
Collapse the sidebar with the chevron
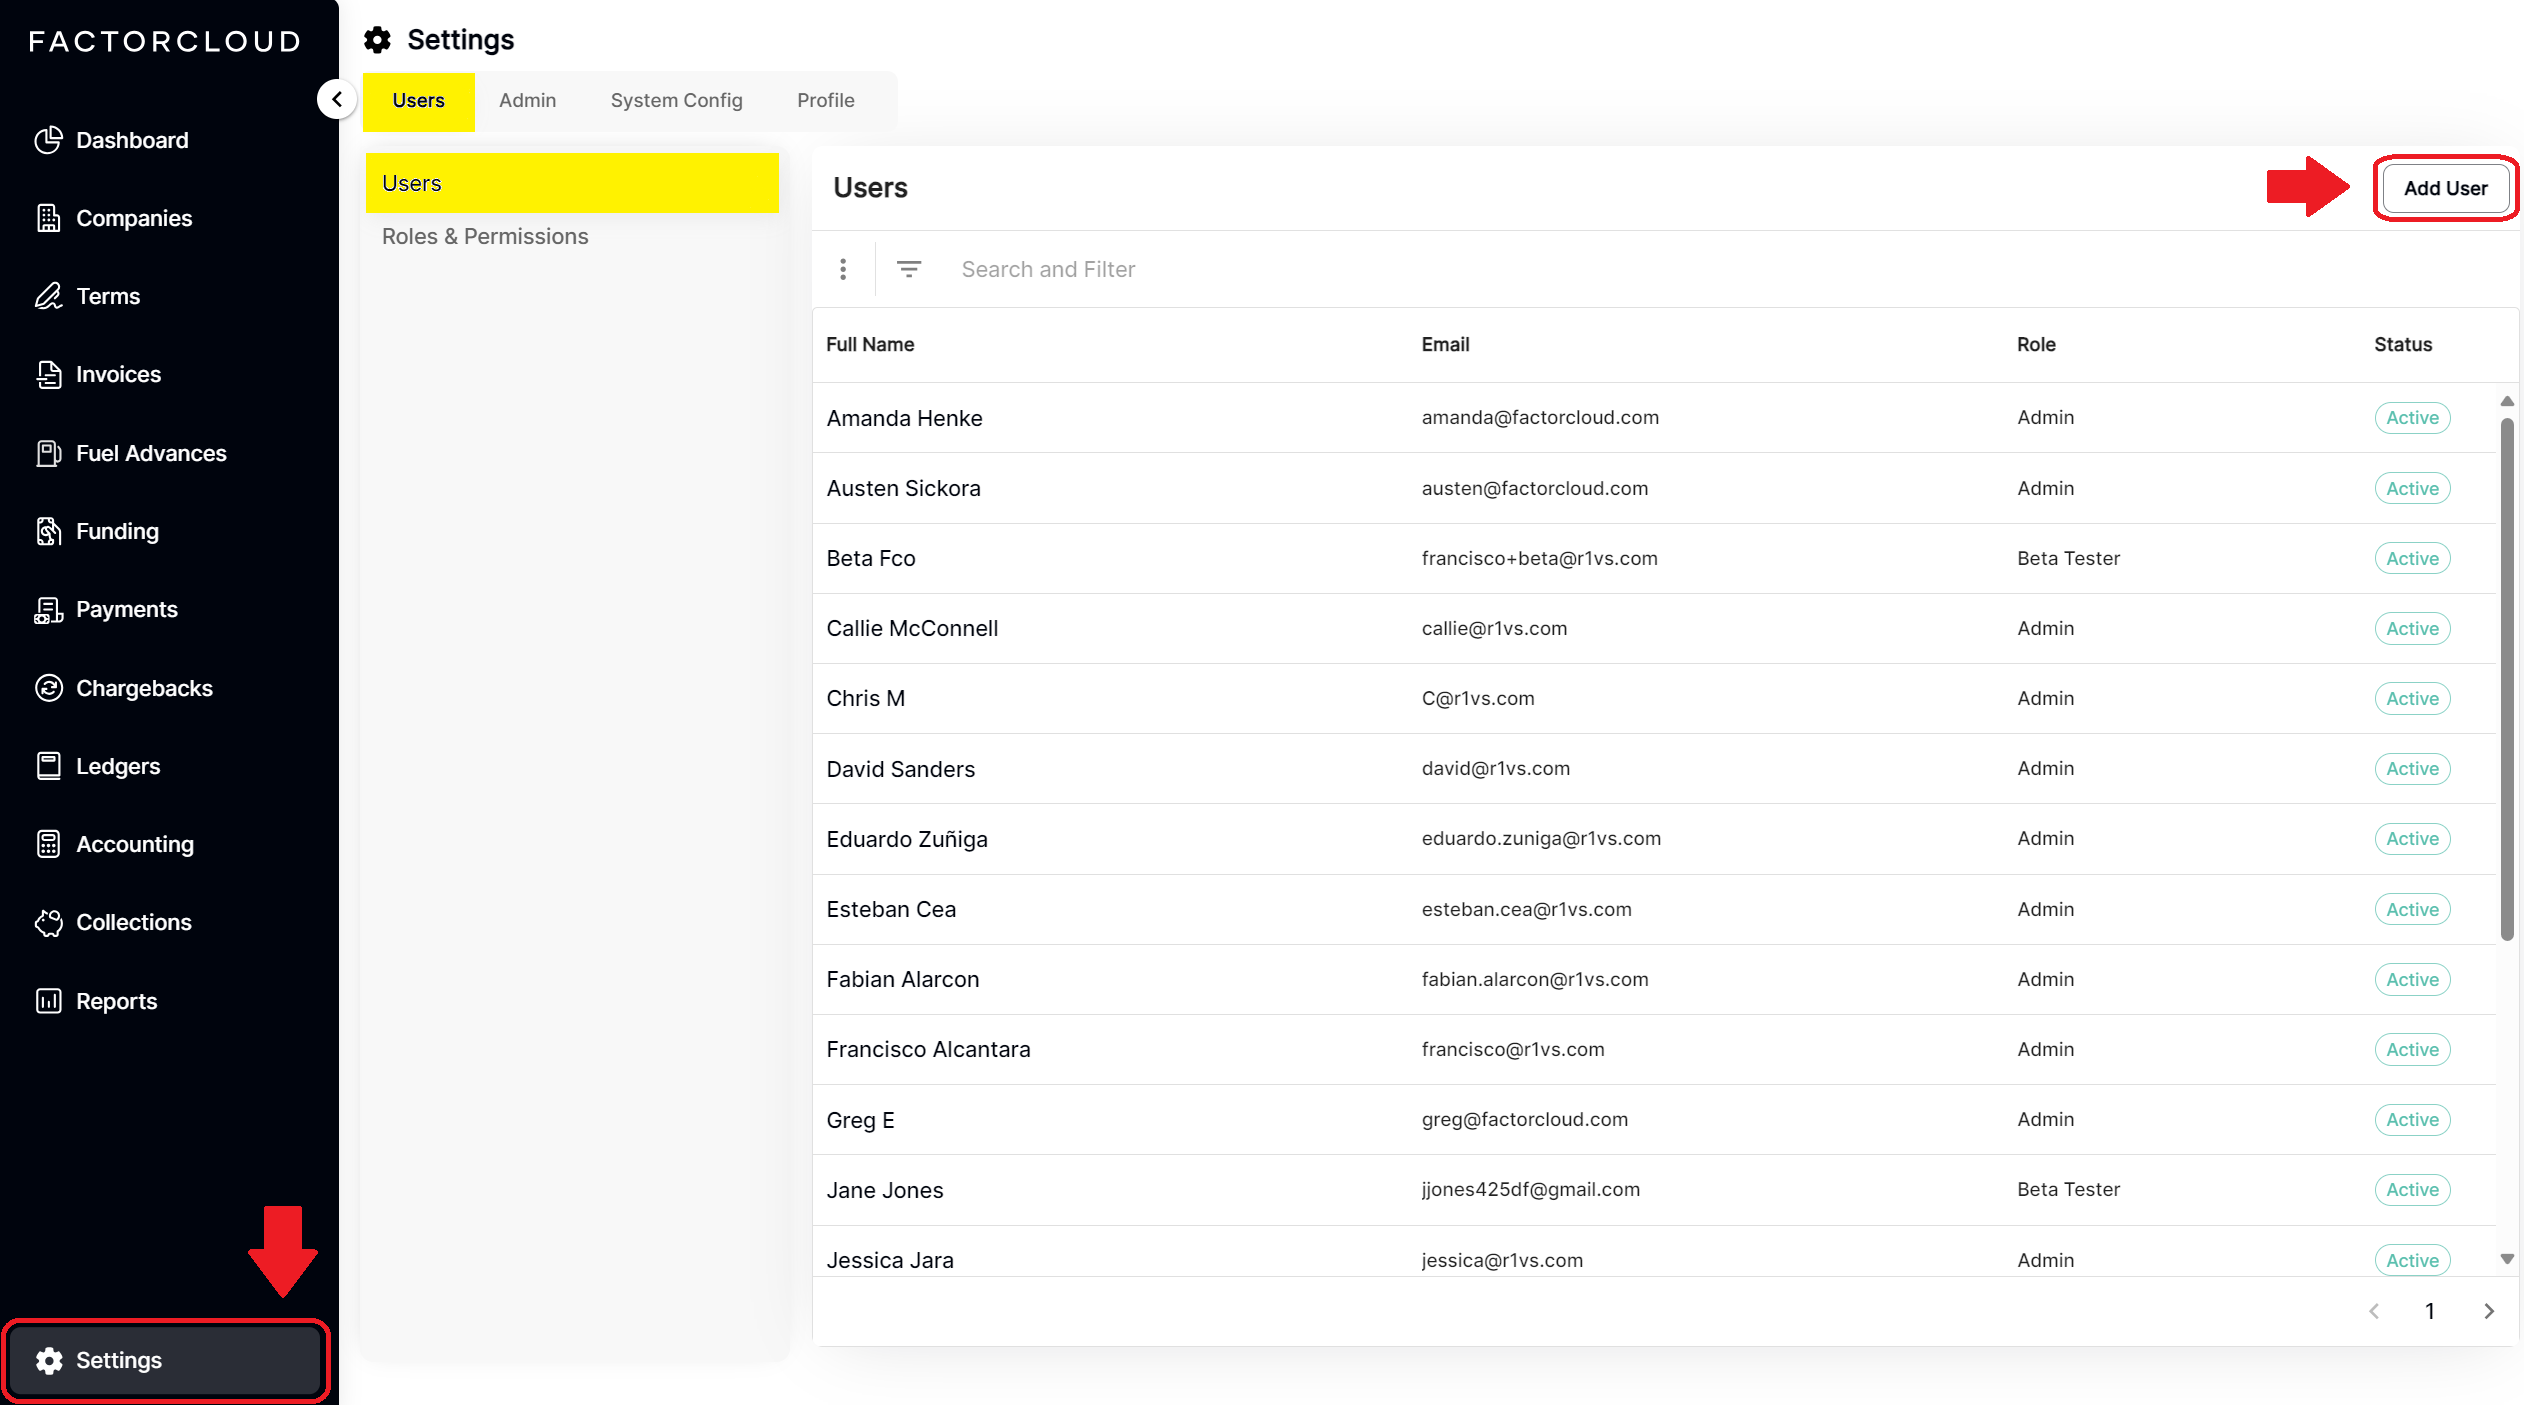[337, 99]
